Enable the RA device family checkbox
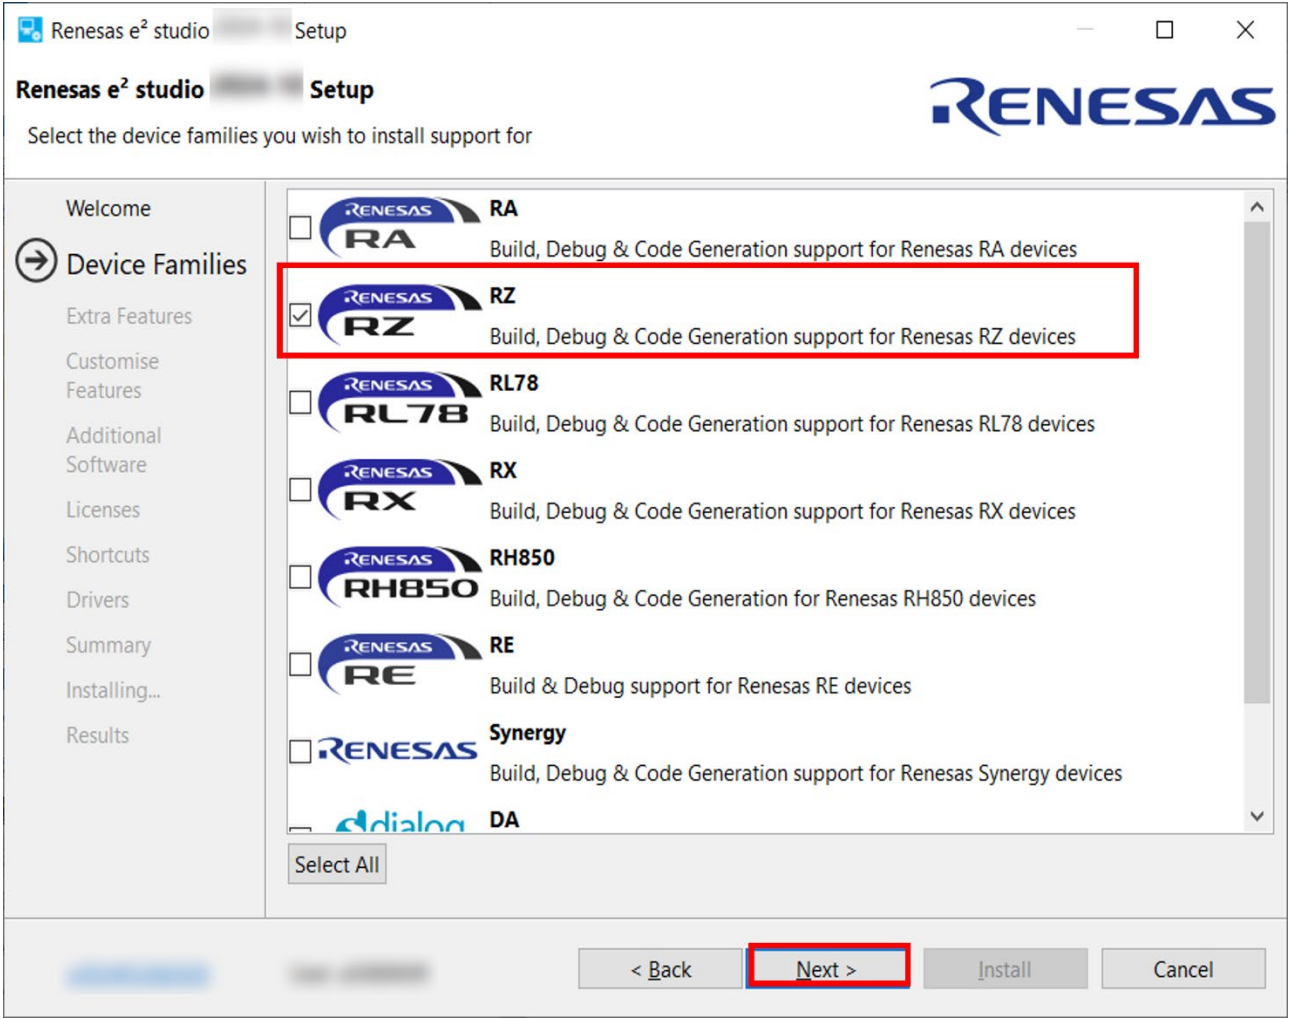The image size is (1289, 1019). click(x=300, y=227)
